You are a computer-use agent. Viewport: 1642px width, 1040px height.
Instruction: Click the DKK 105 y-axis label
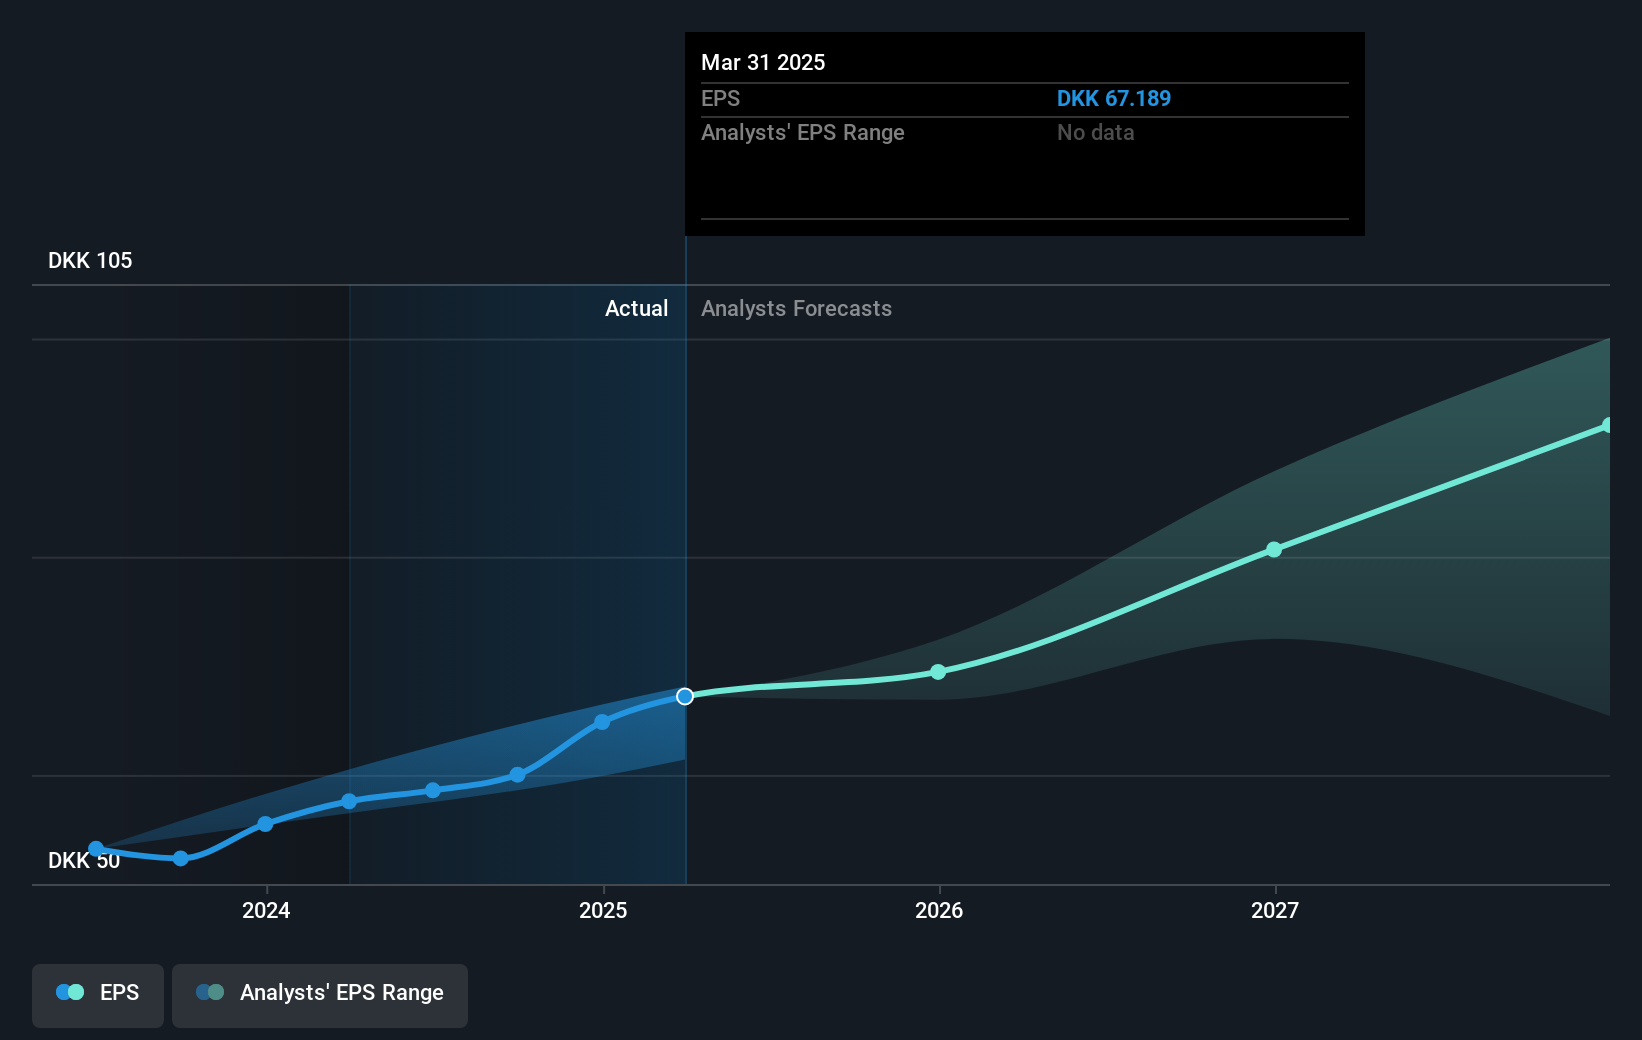(x=90, y=260)
